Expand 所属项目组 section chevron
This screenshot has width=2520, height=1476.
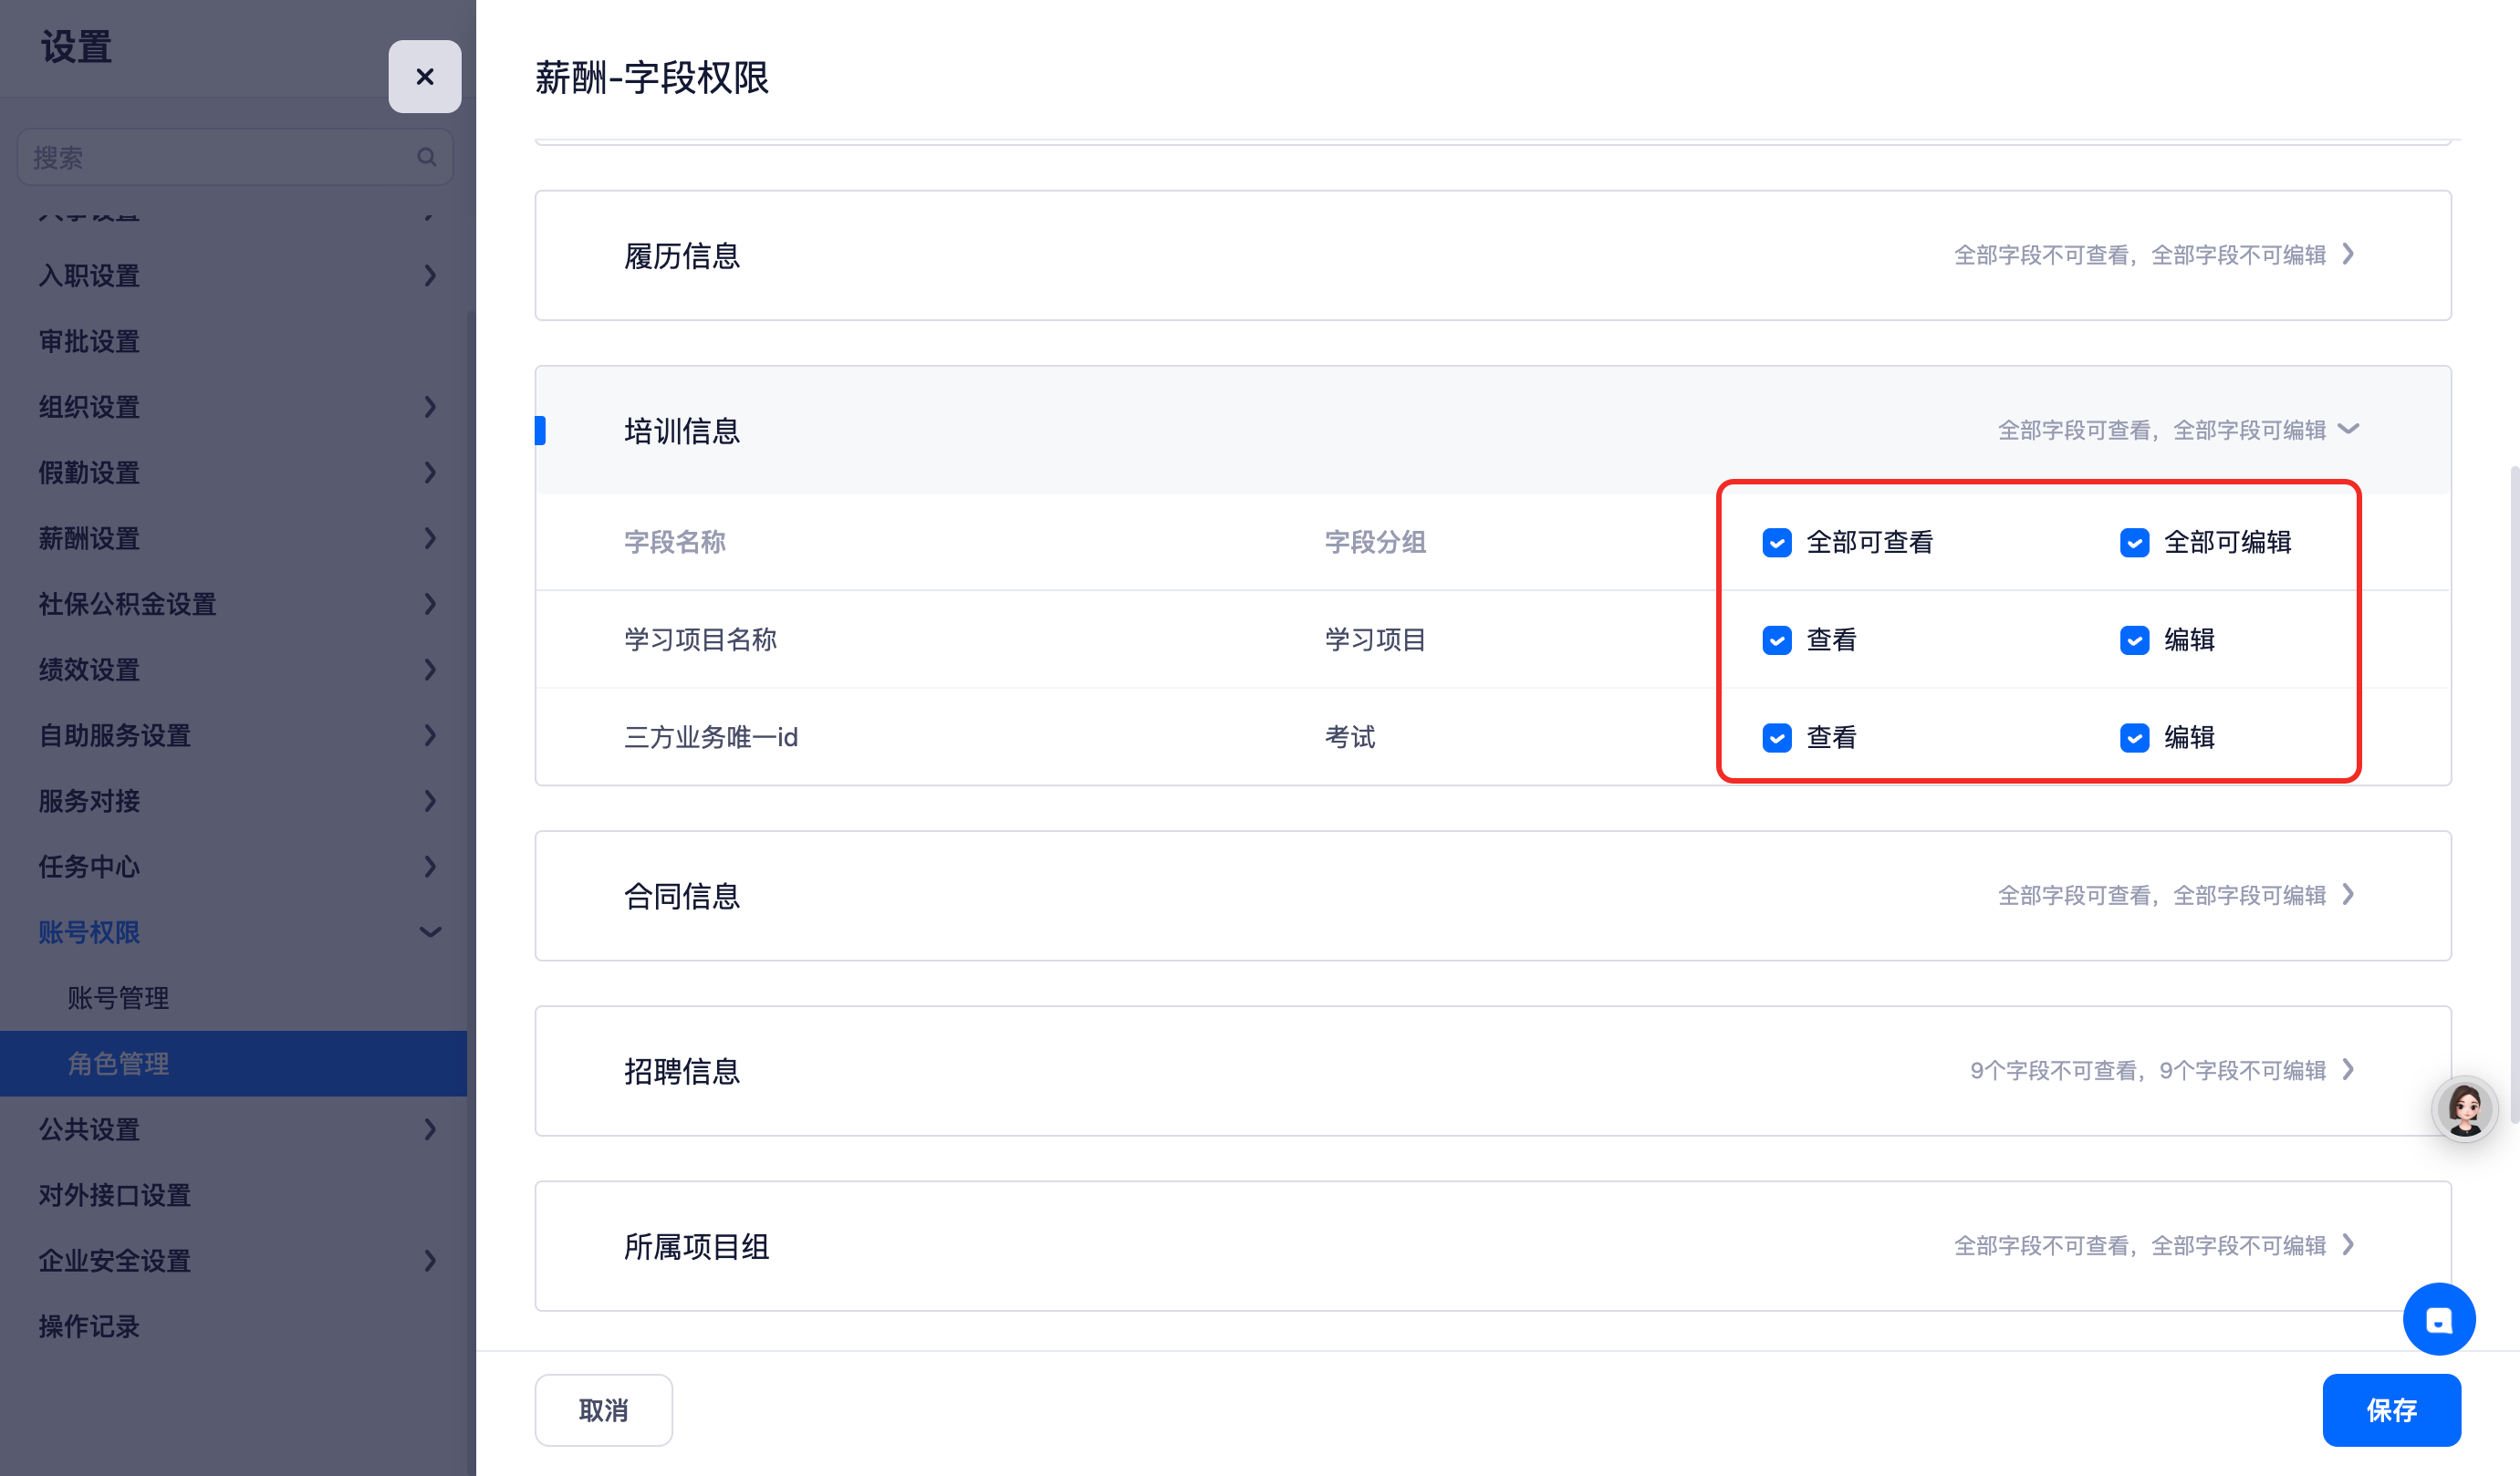[x=2349, y=1245]
